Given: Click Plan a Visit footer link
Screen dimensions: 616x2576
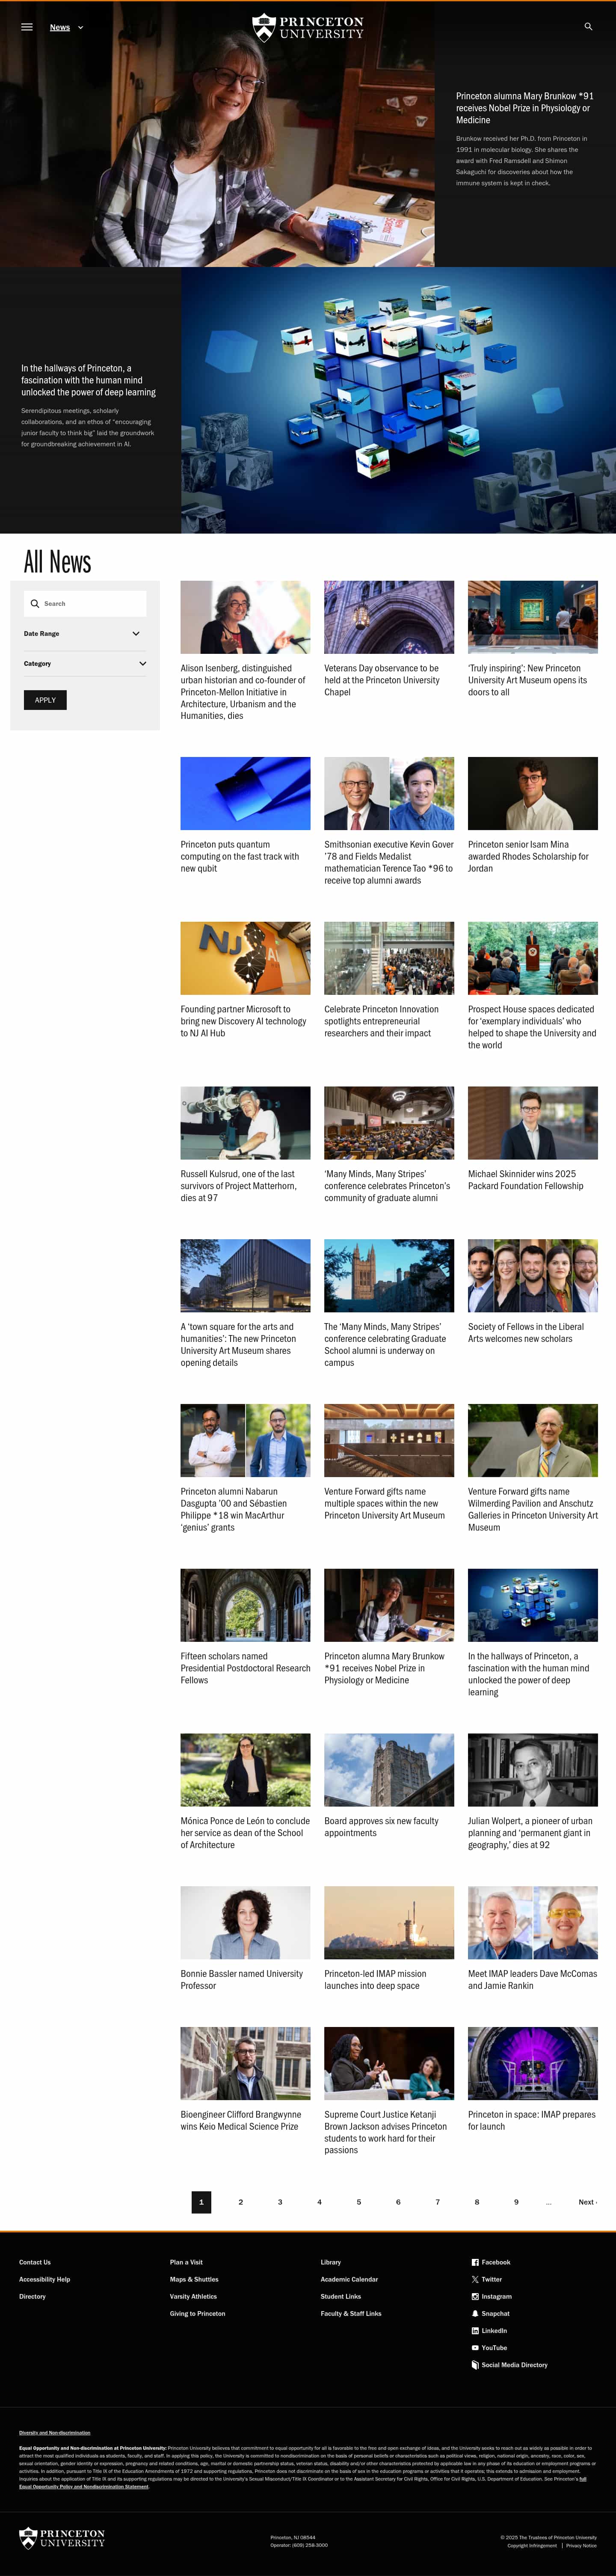Looking at the screenshot, I should (x=186, y=2262).
